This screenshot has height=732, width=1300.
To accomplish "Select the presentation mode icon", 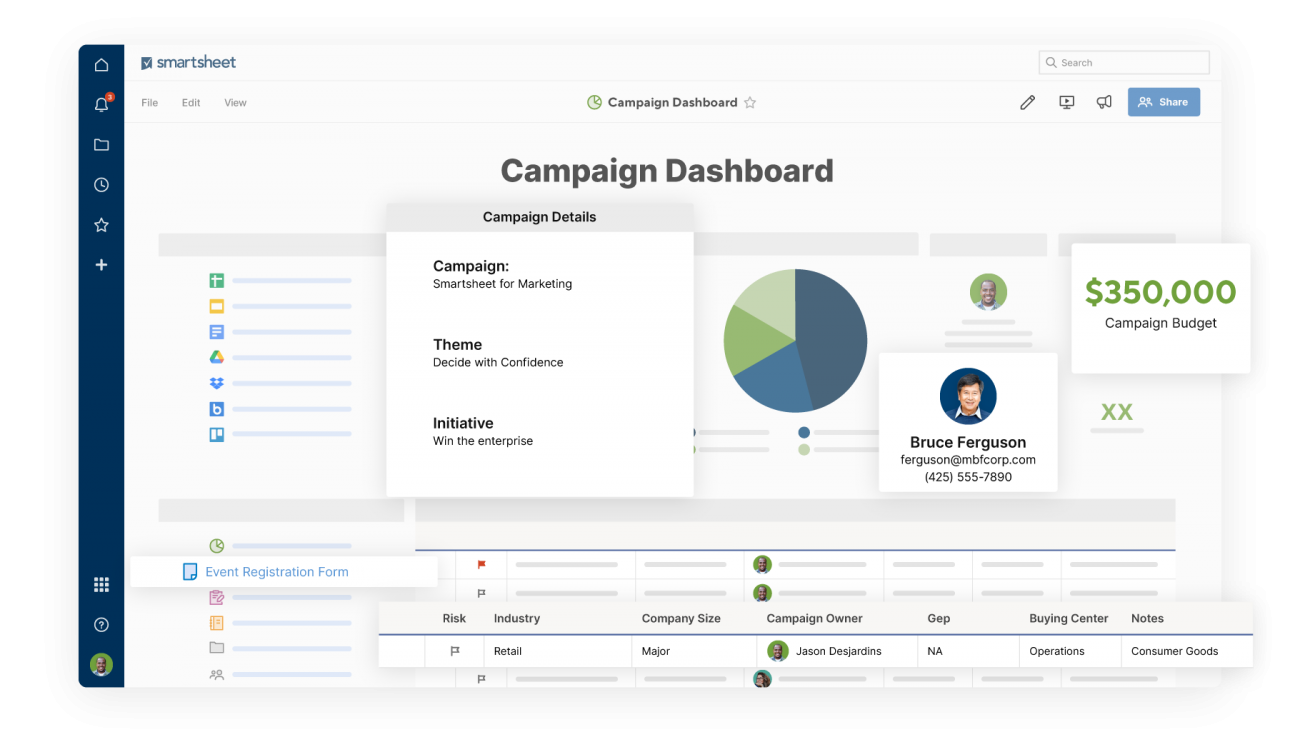I will [1066, 101].
